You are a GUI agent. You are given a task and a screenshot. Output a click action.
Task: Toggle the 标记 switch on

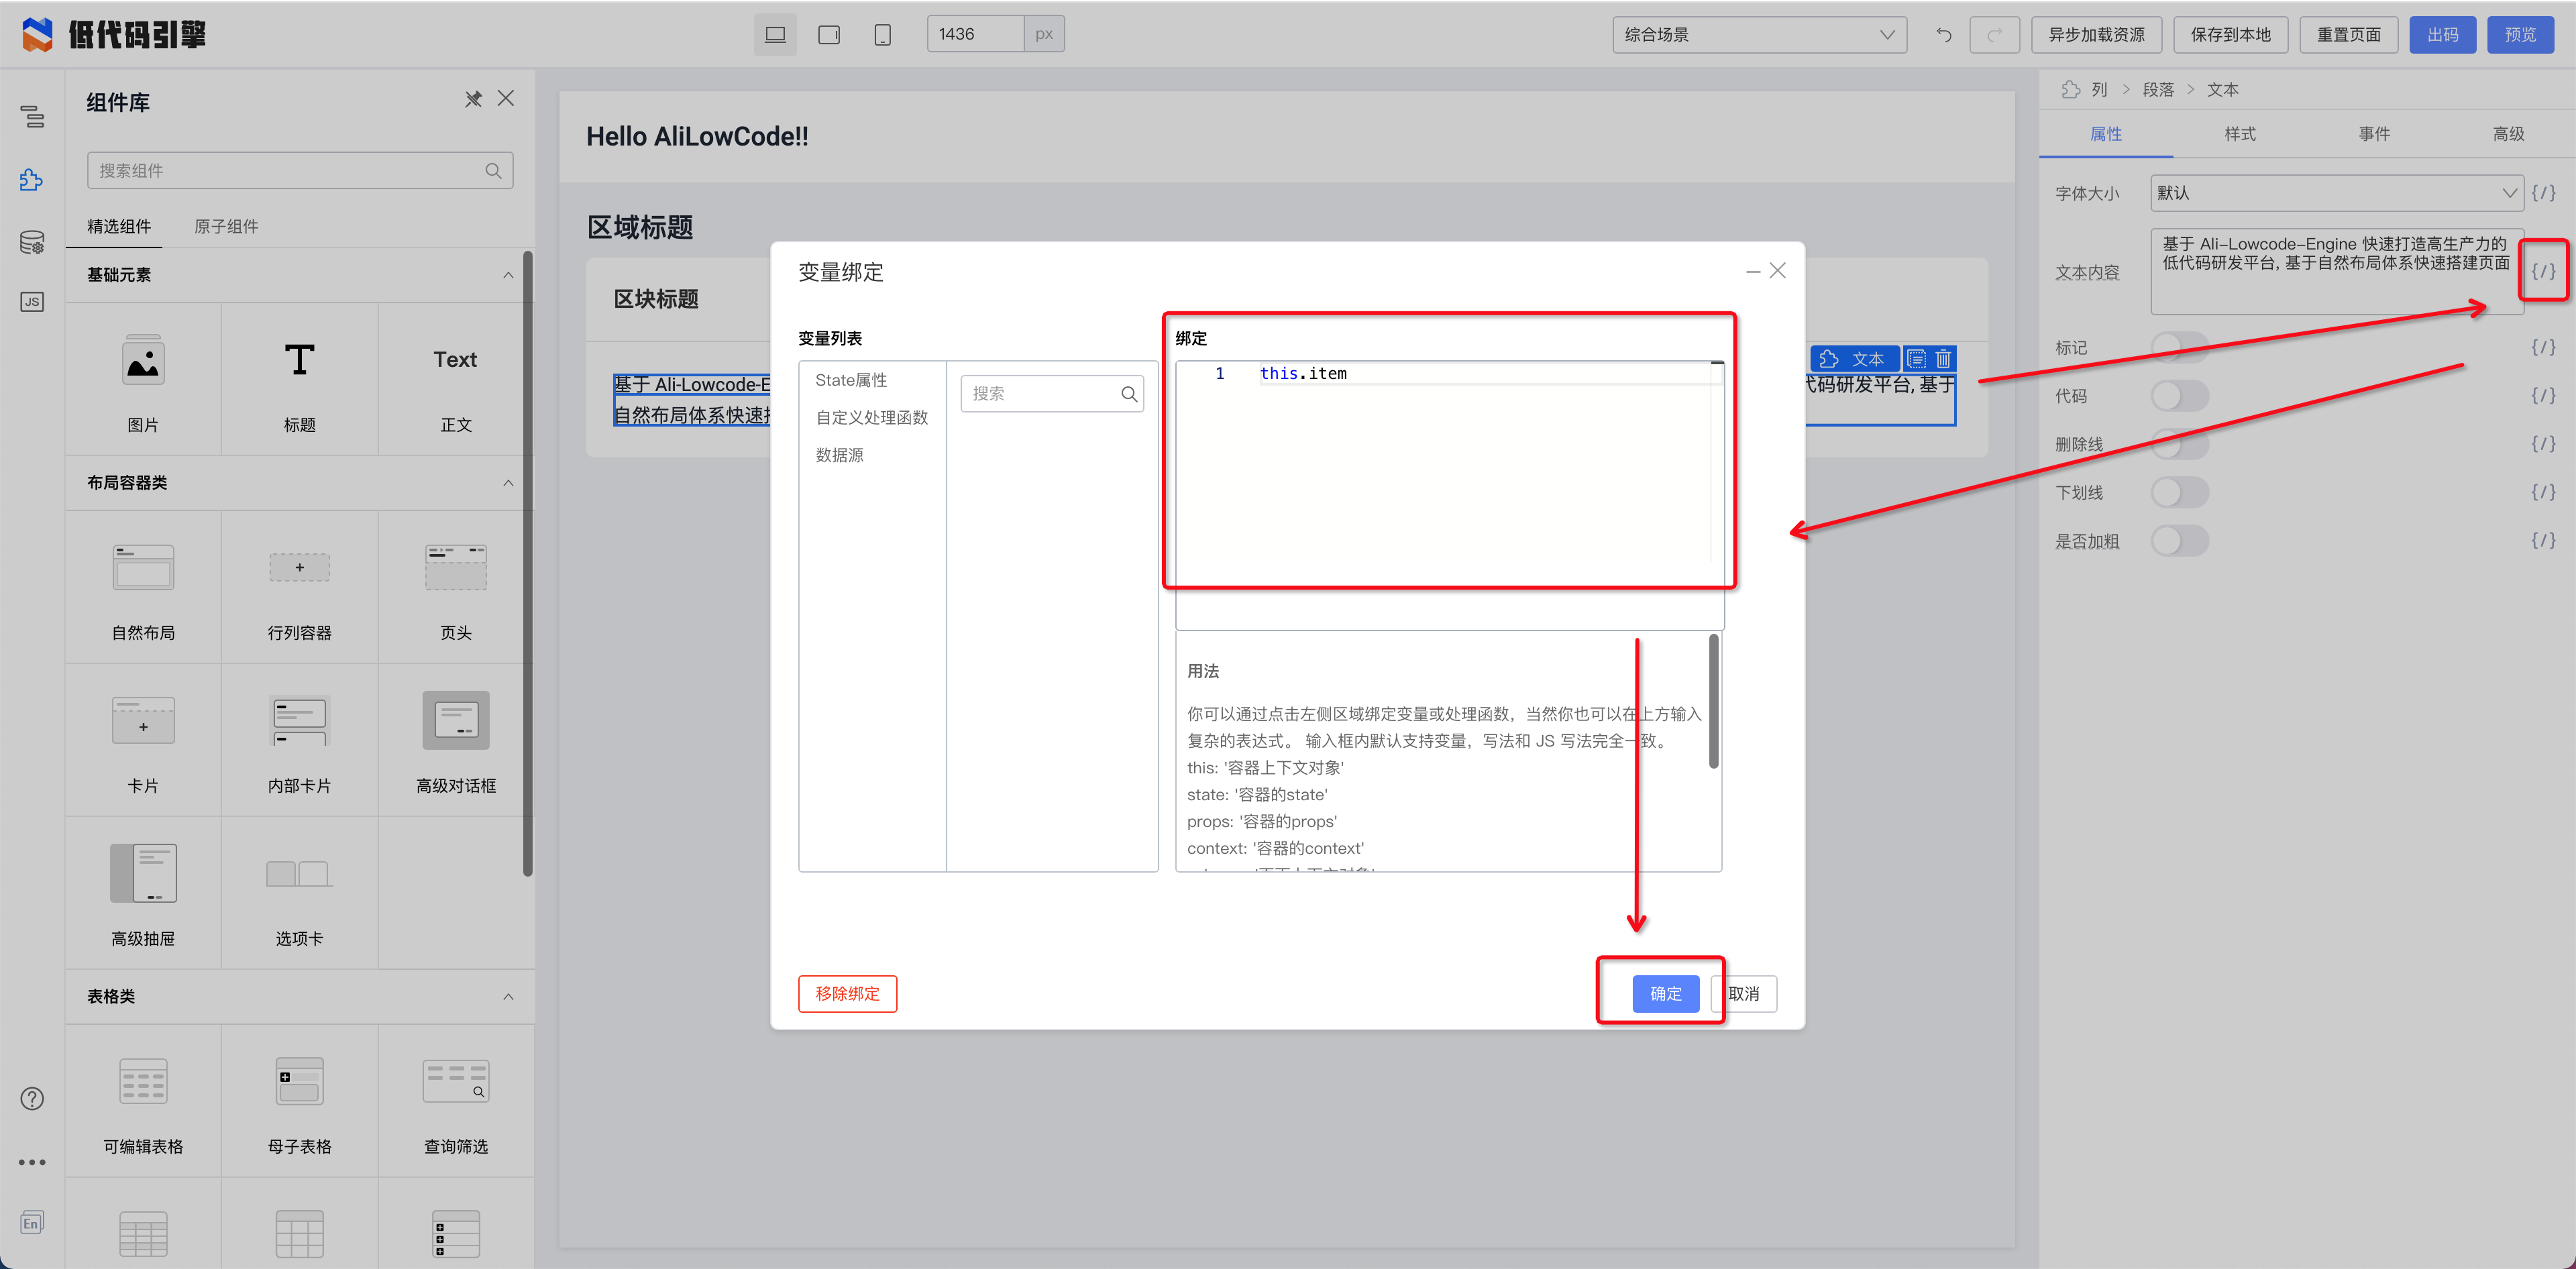click(2179, 347)
